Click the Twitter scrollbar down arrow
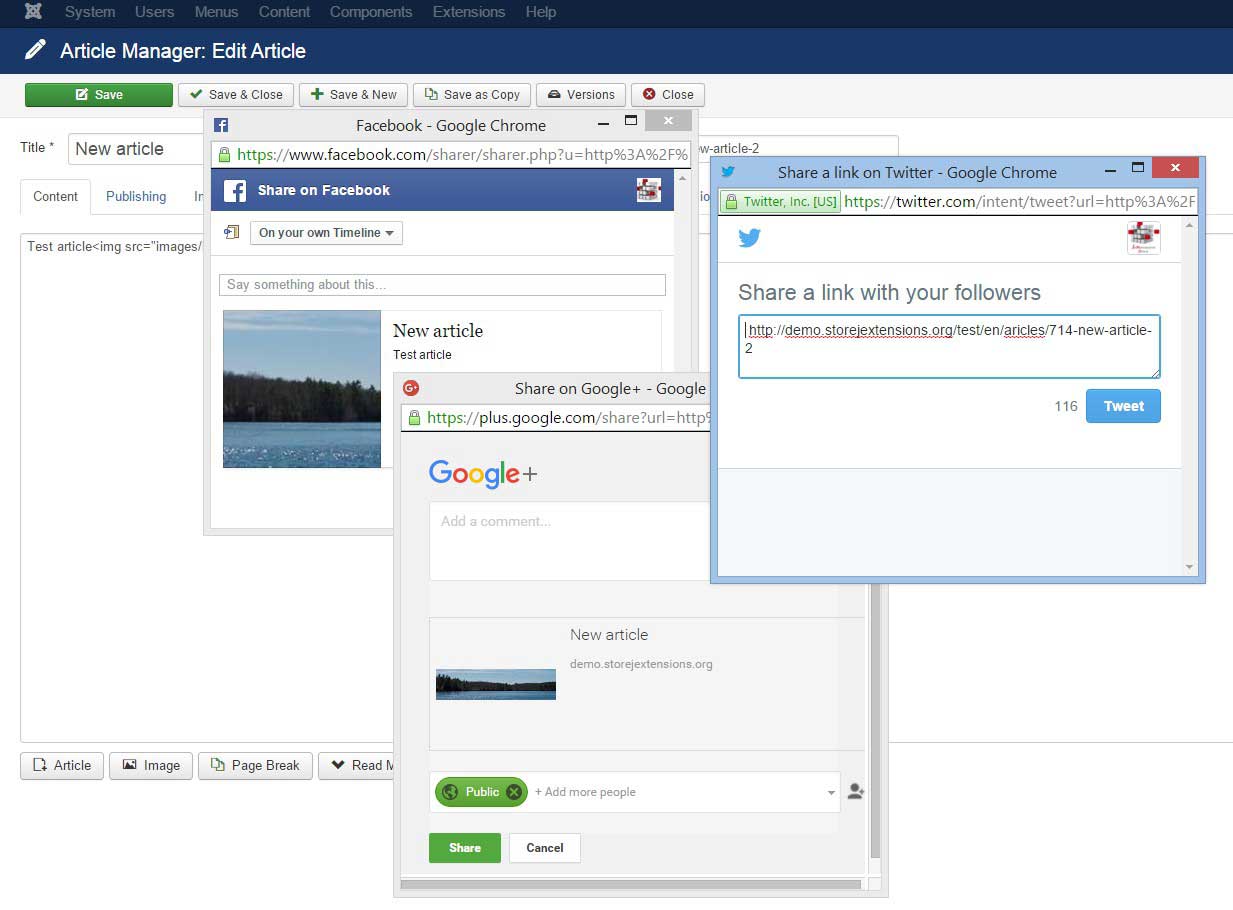Screen dimensions: 1233x910 coord(1189,567)
